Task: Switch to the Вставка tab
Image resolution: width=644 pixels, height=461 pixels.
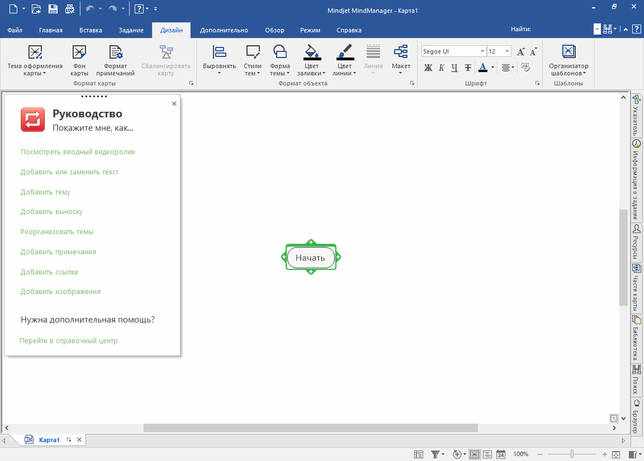Action: tap(90, 30)
